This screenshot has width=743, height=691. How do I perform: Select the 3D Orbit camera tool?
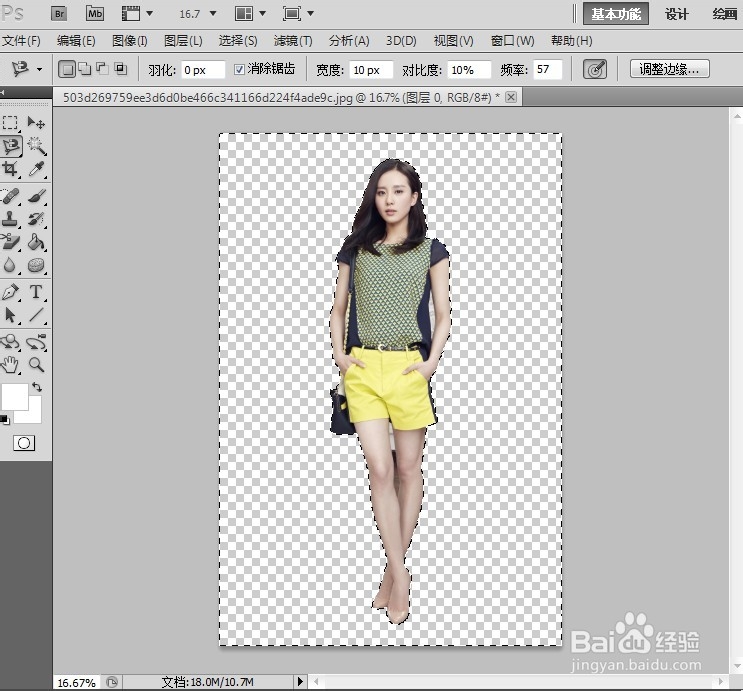[36, 342]
